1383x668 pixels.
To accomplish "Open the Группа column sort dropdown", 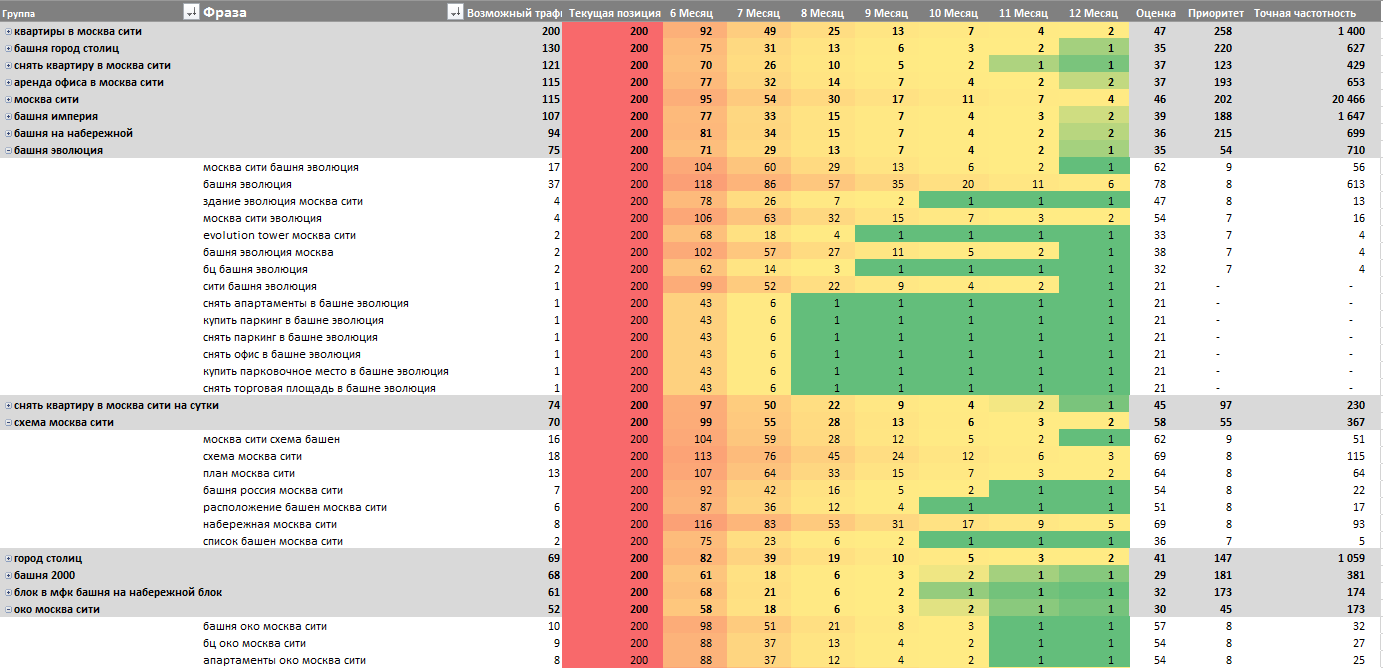I will coord(191,12).
